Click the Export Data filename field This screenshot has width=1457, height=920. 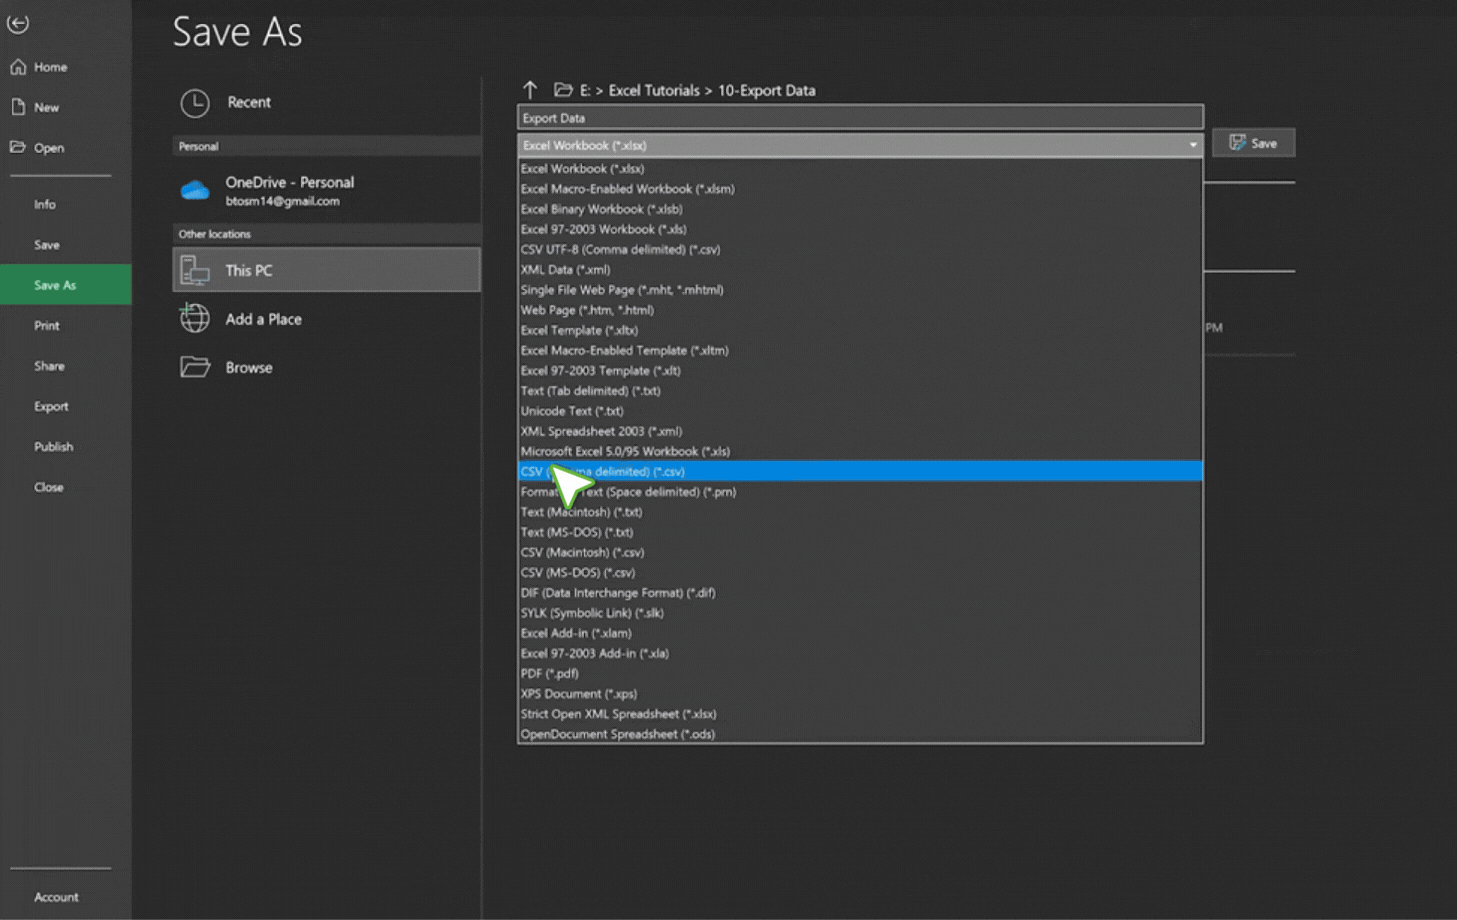tap(859, 118)
